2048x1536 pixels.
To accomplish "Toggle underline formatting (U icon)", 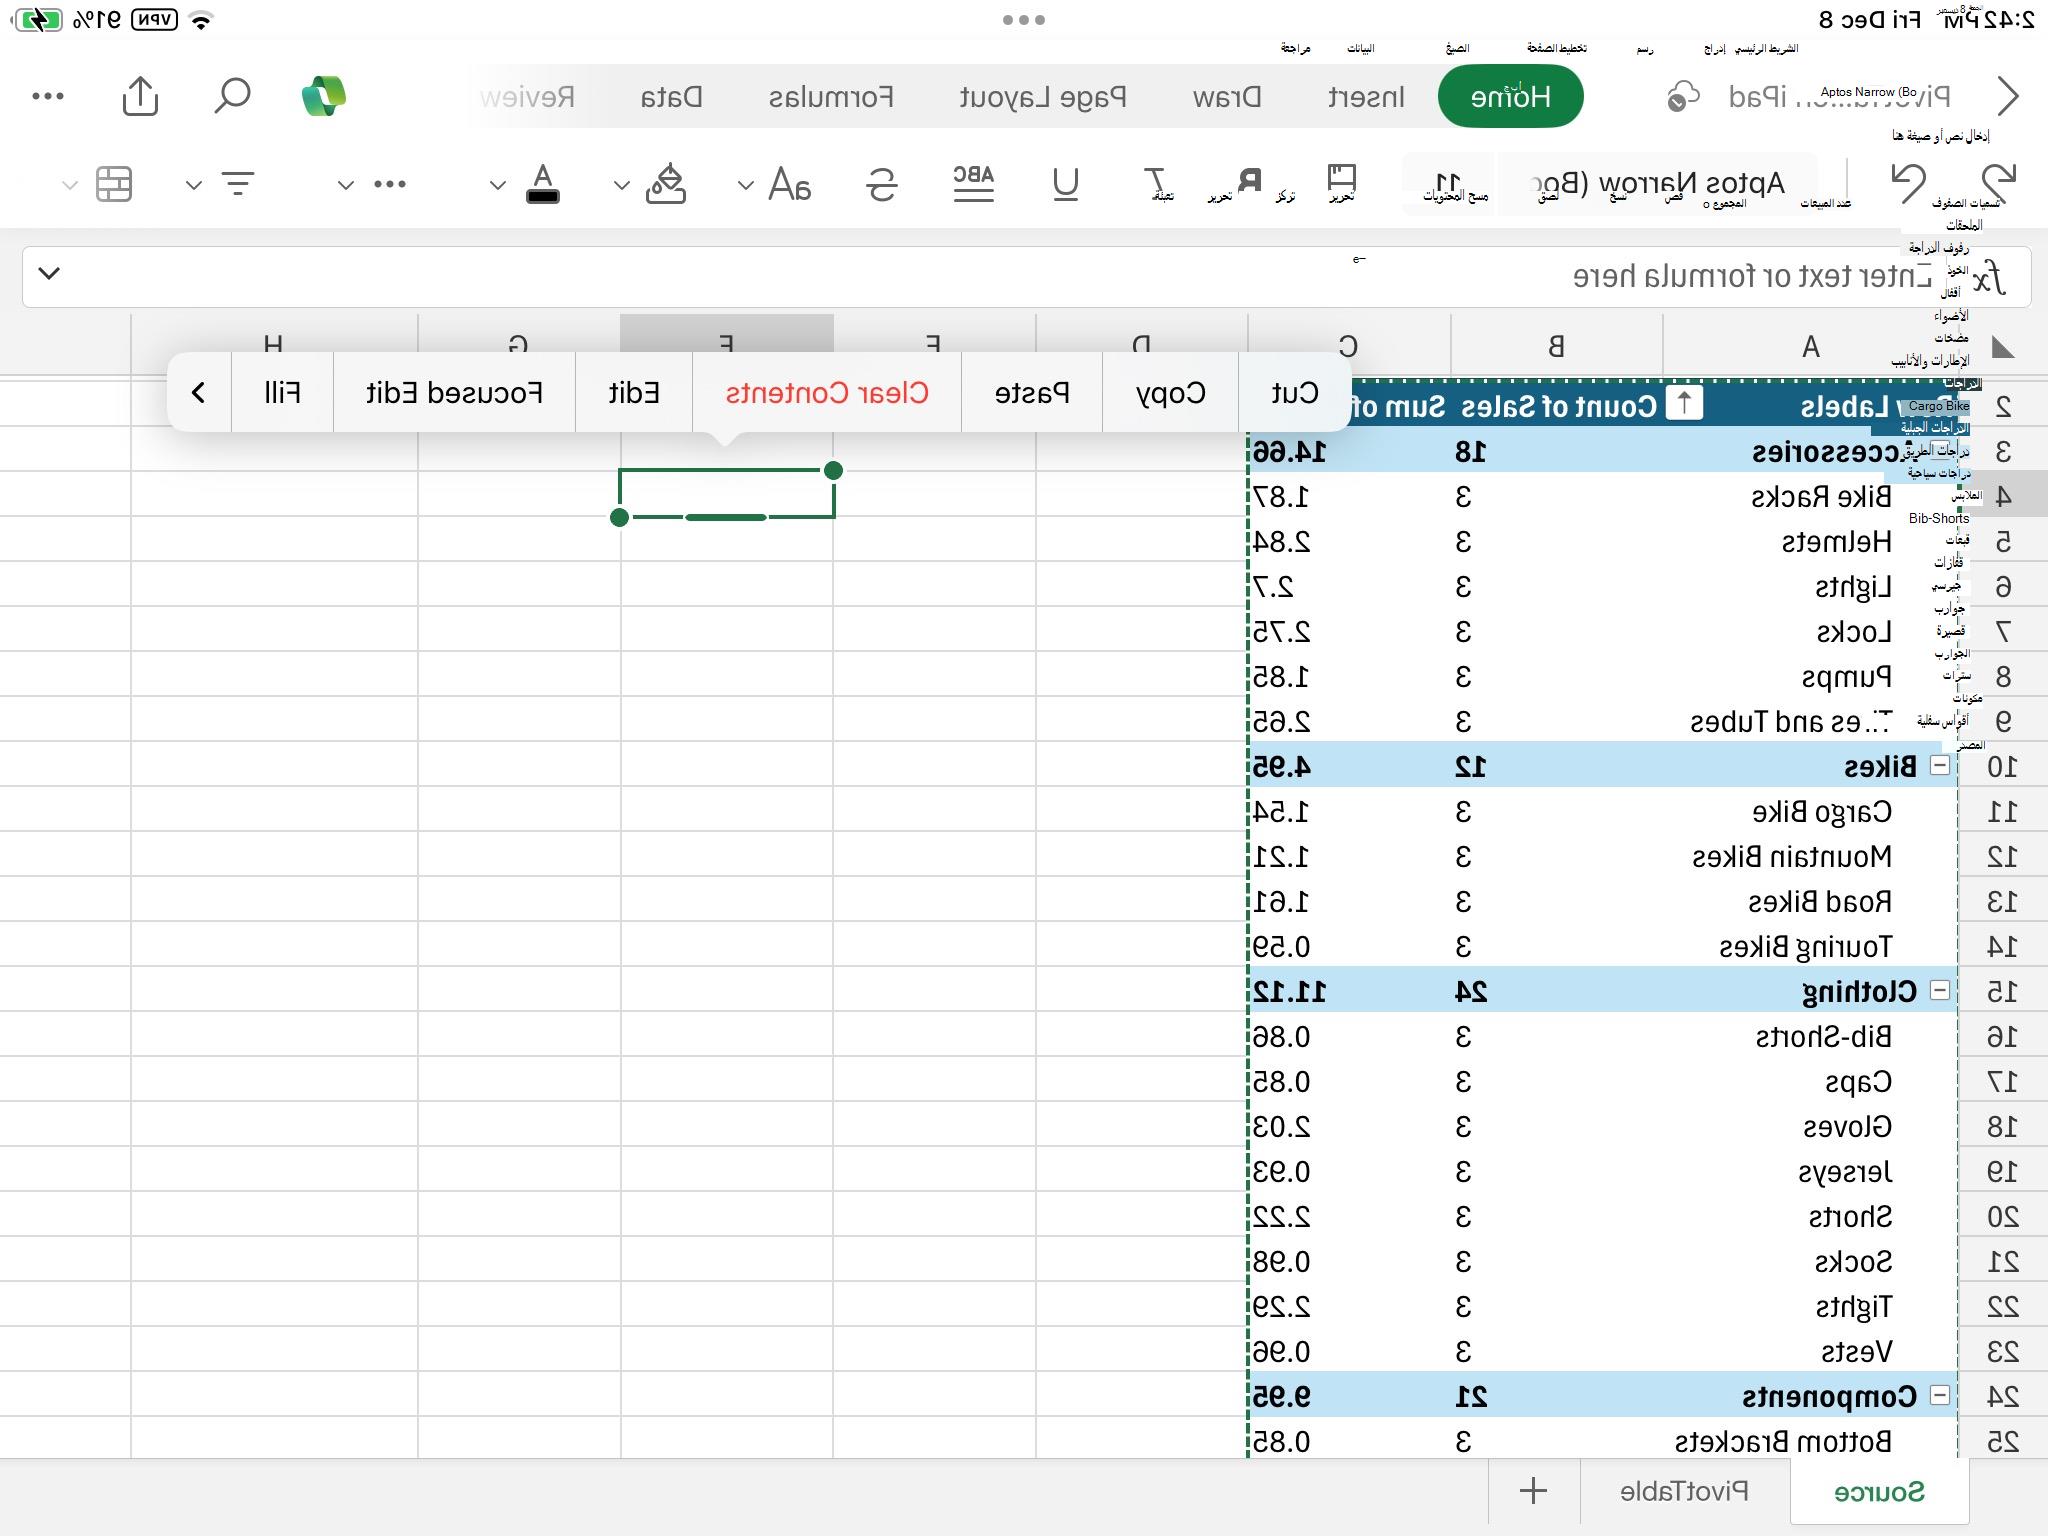I will pos(1066,184).
